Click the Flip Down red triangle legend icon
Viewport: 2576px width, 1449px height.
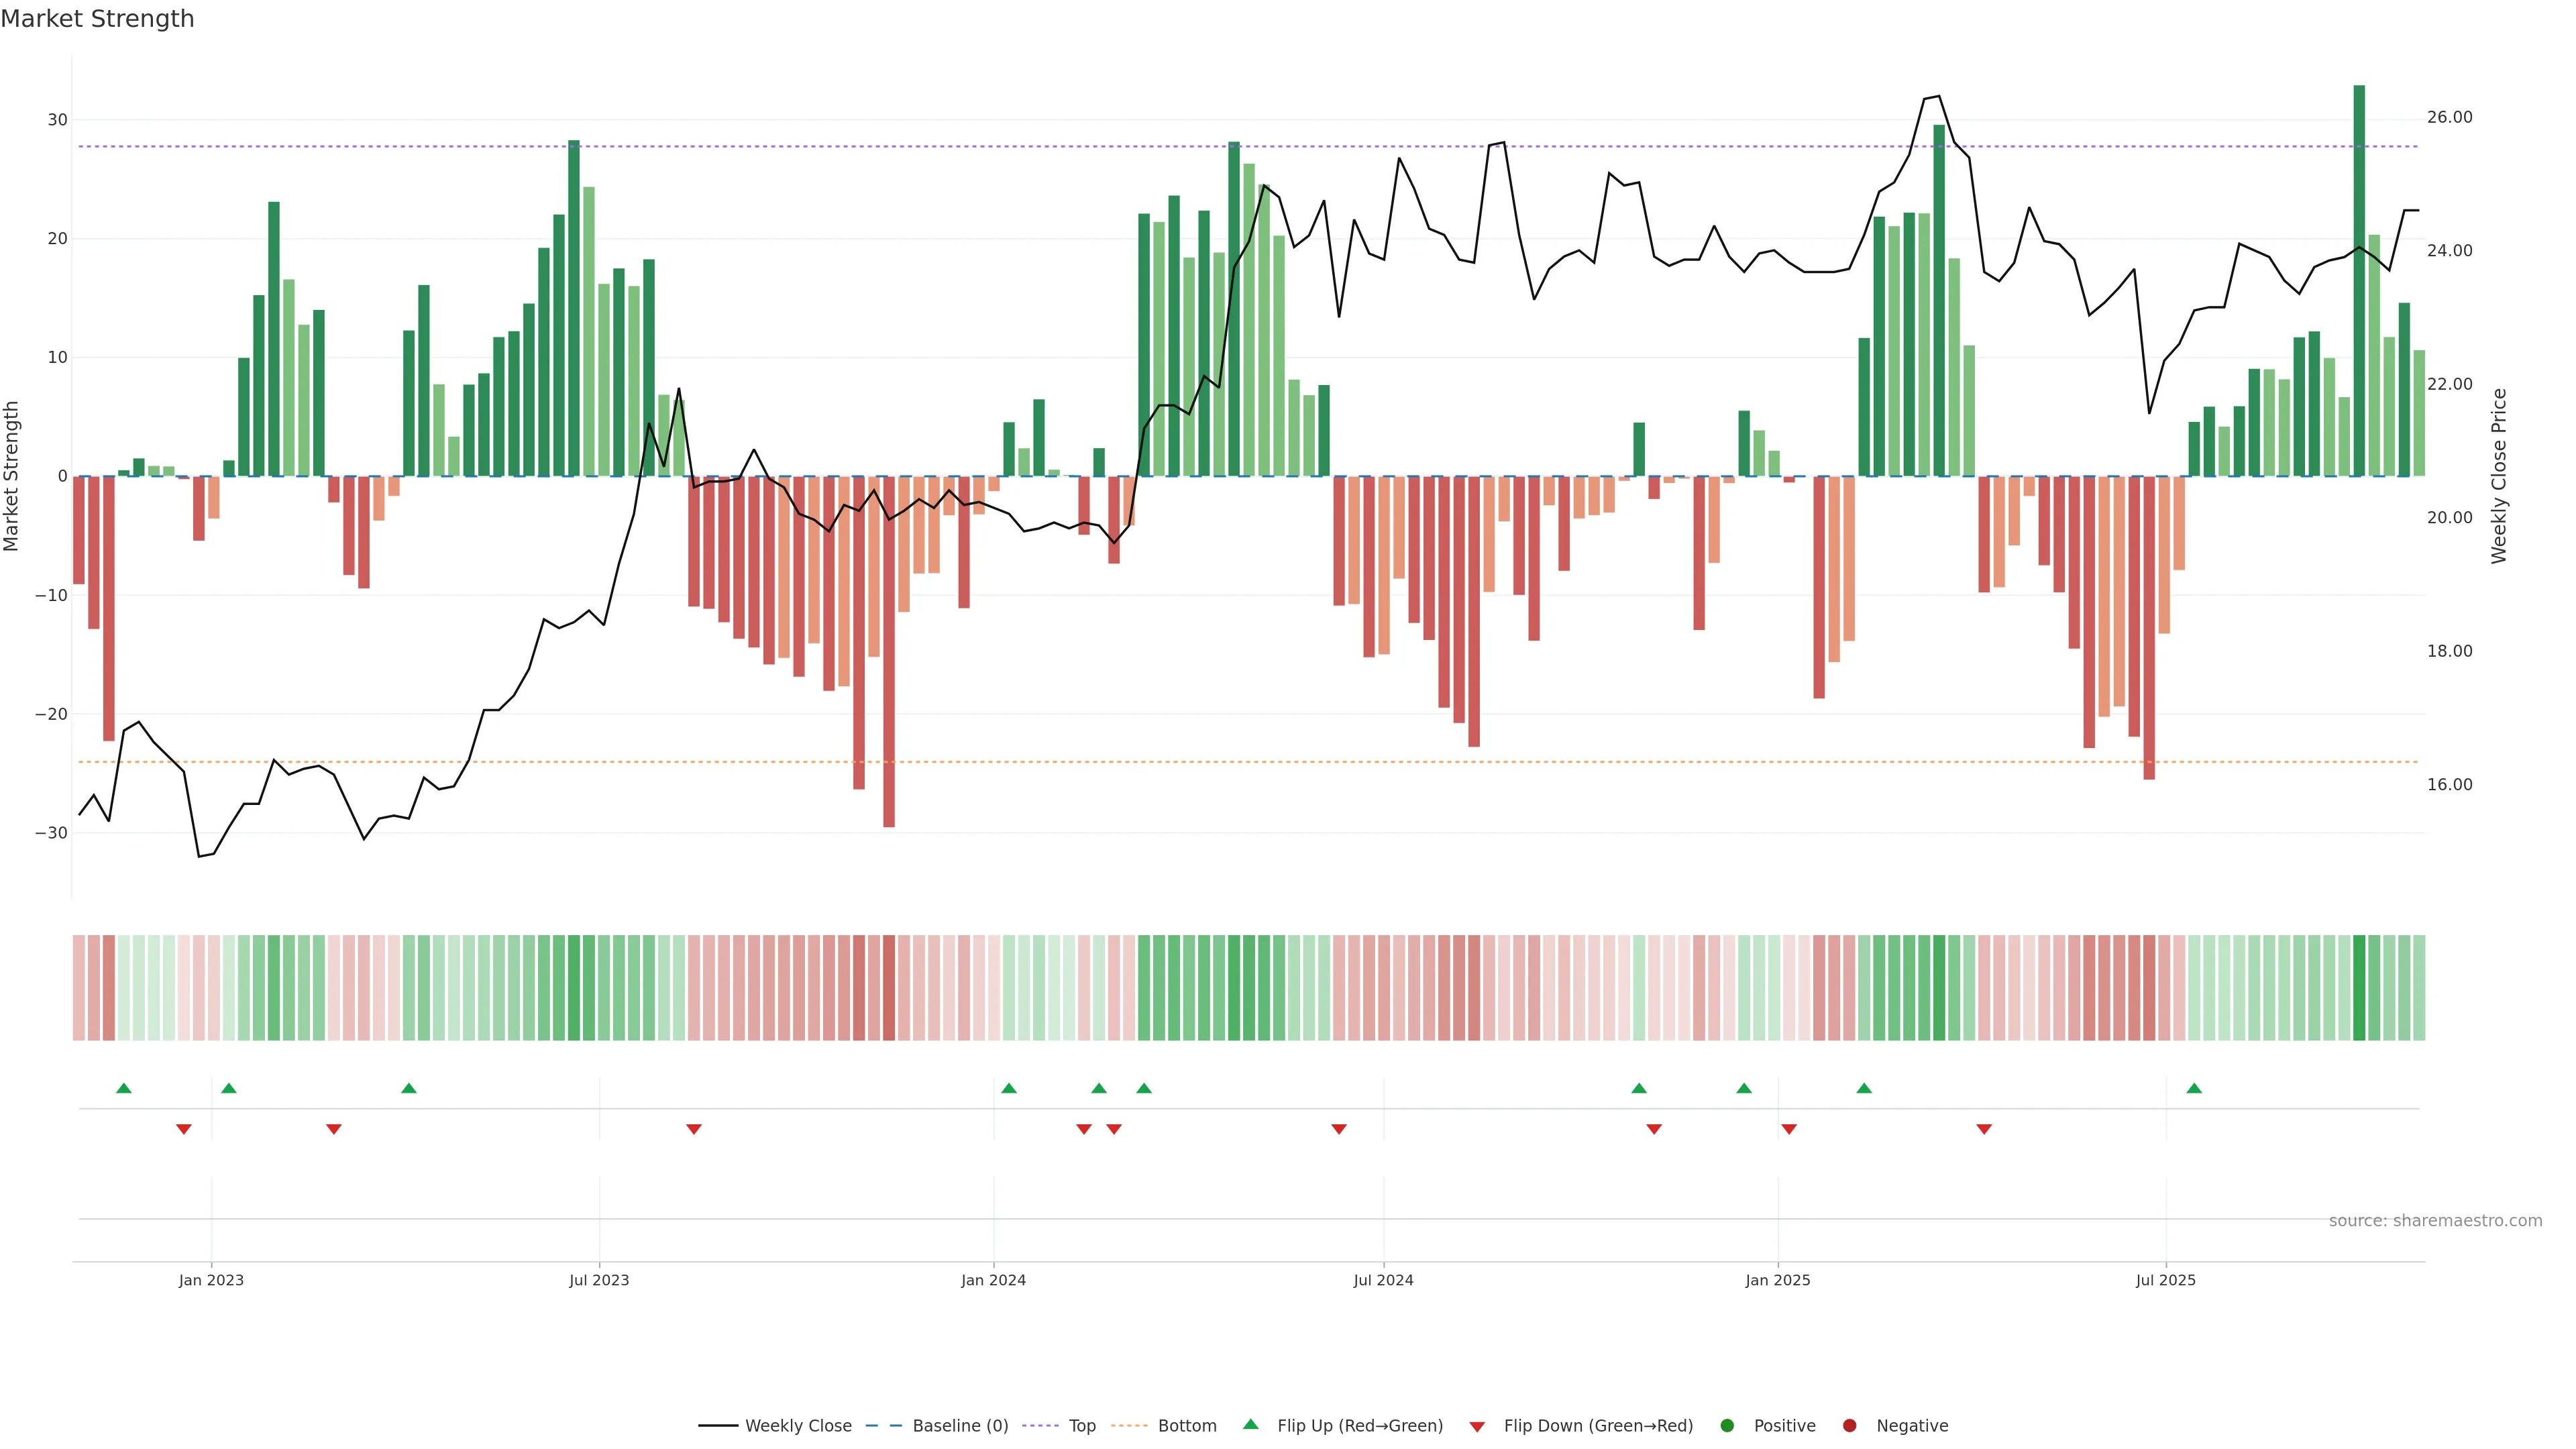(1477, 1426)
